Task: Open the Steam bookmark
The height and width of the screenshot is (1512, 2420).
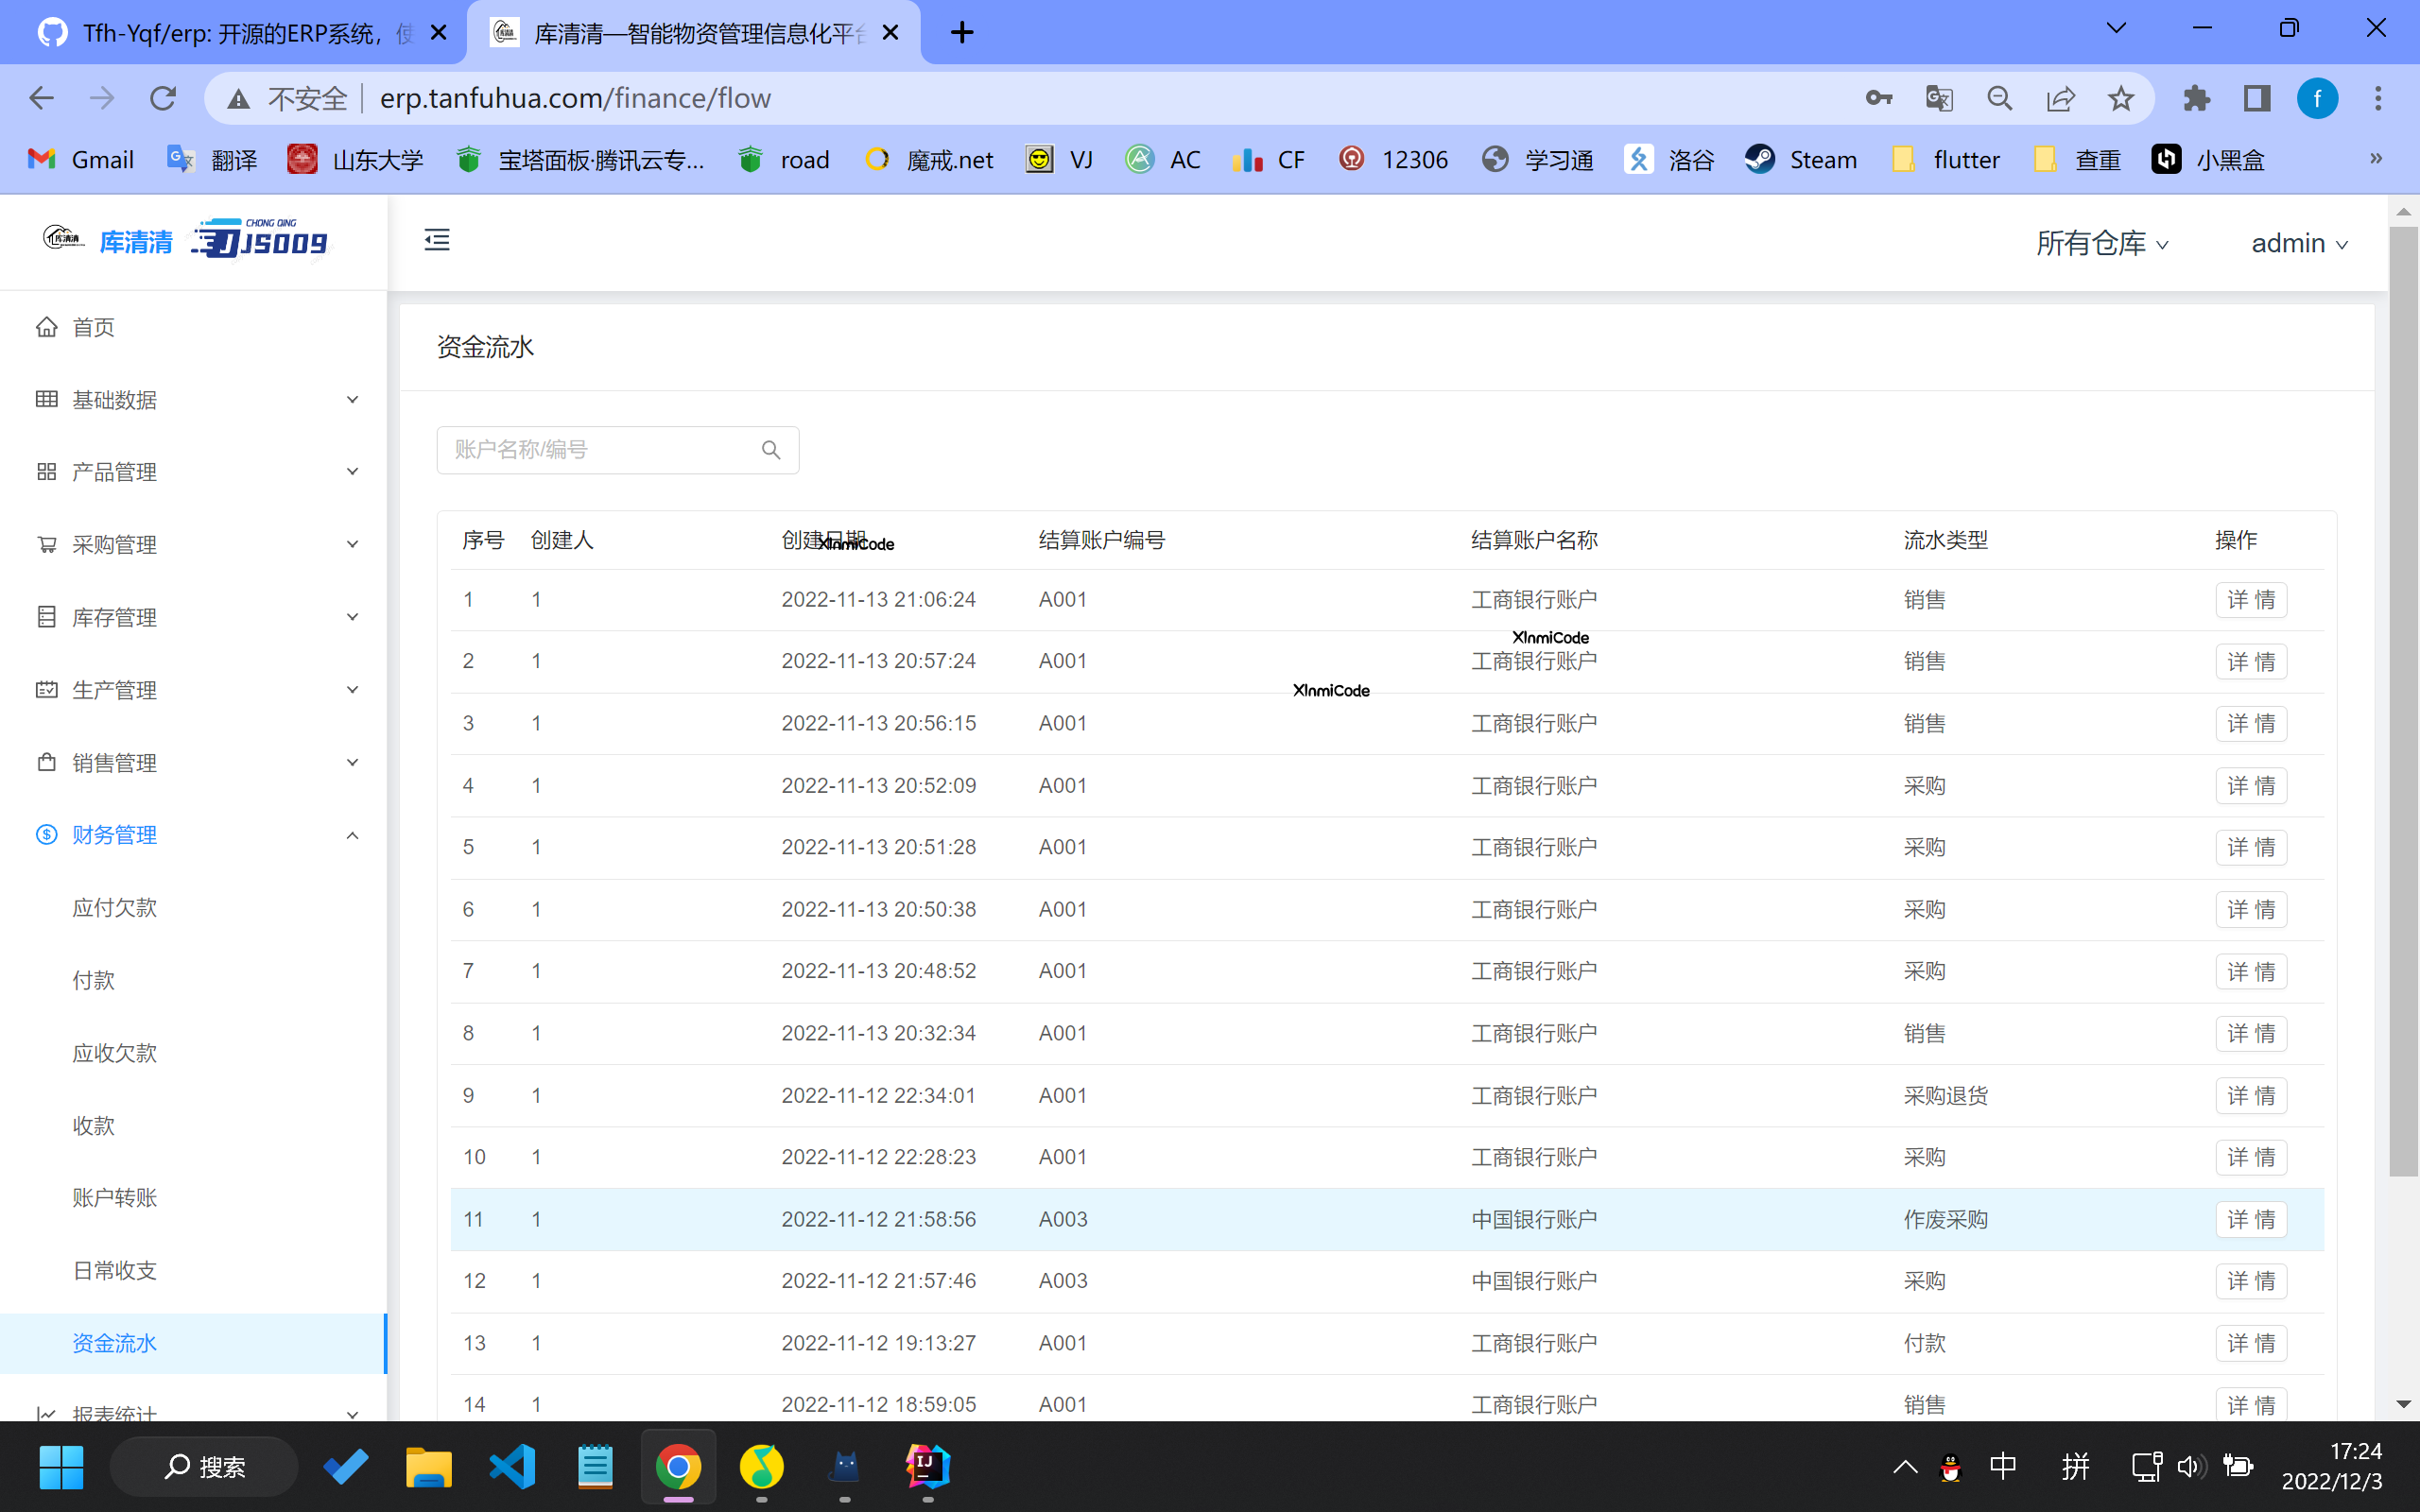Action: pos(1801,160)
